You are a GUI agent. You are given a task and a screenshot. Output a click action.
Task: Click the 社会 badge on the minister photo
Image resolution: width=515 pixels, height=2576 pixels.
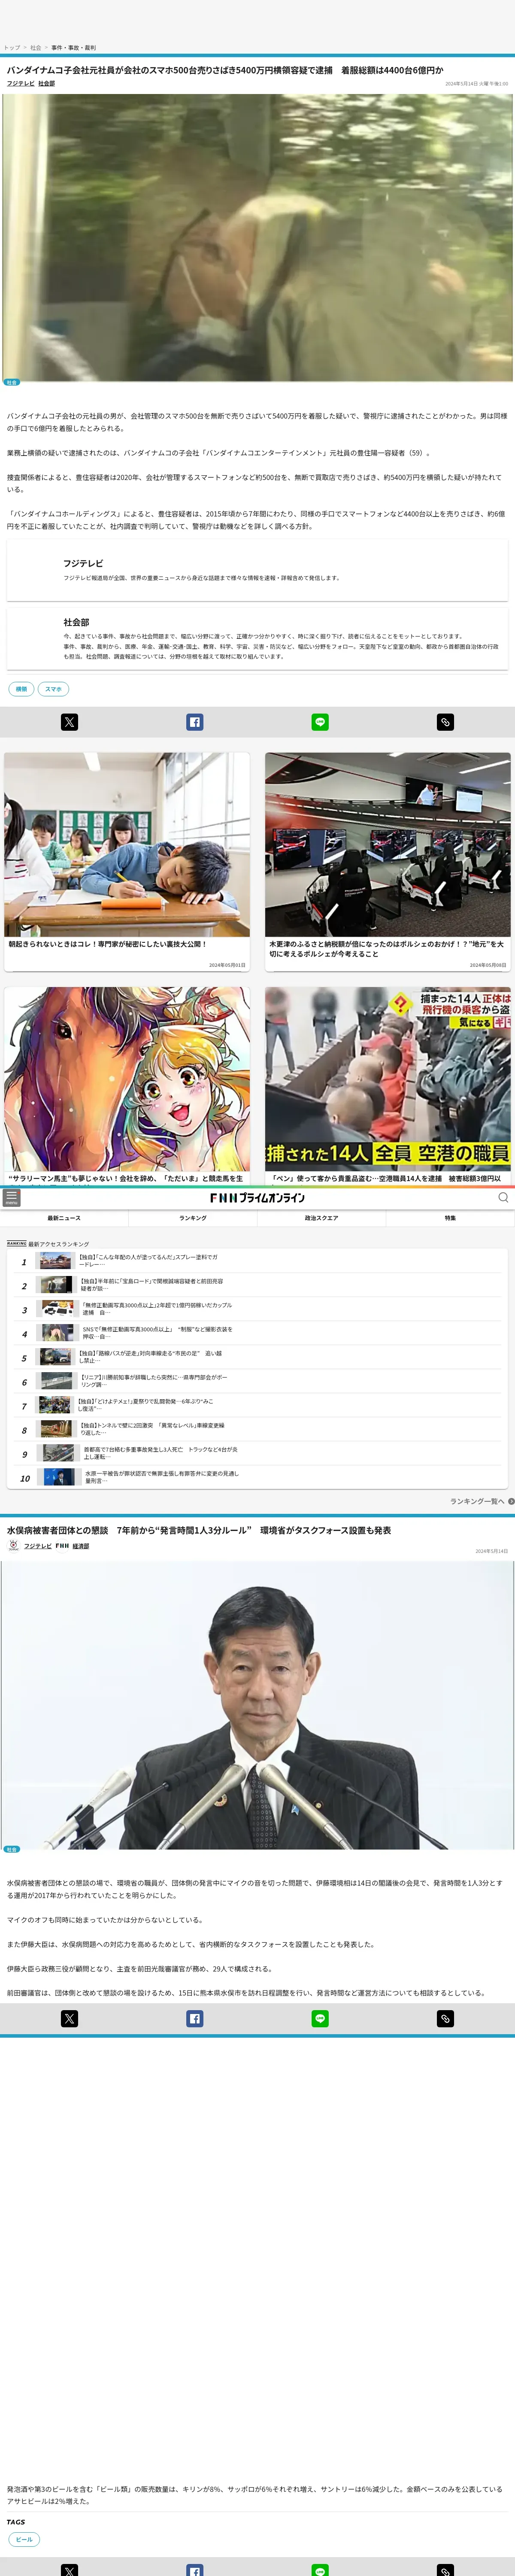coord(12,1849)
